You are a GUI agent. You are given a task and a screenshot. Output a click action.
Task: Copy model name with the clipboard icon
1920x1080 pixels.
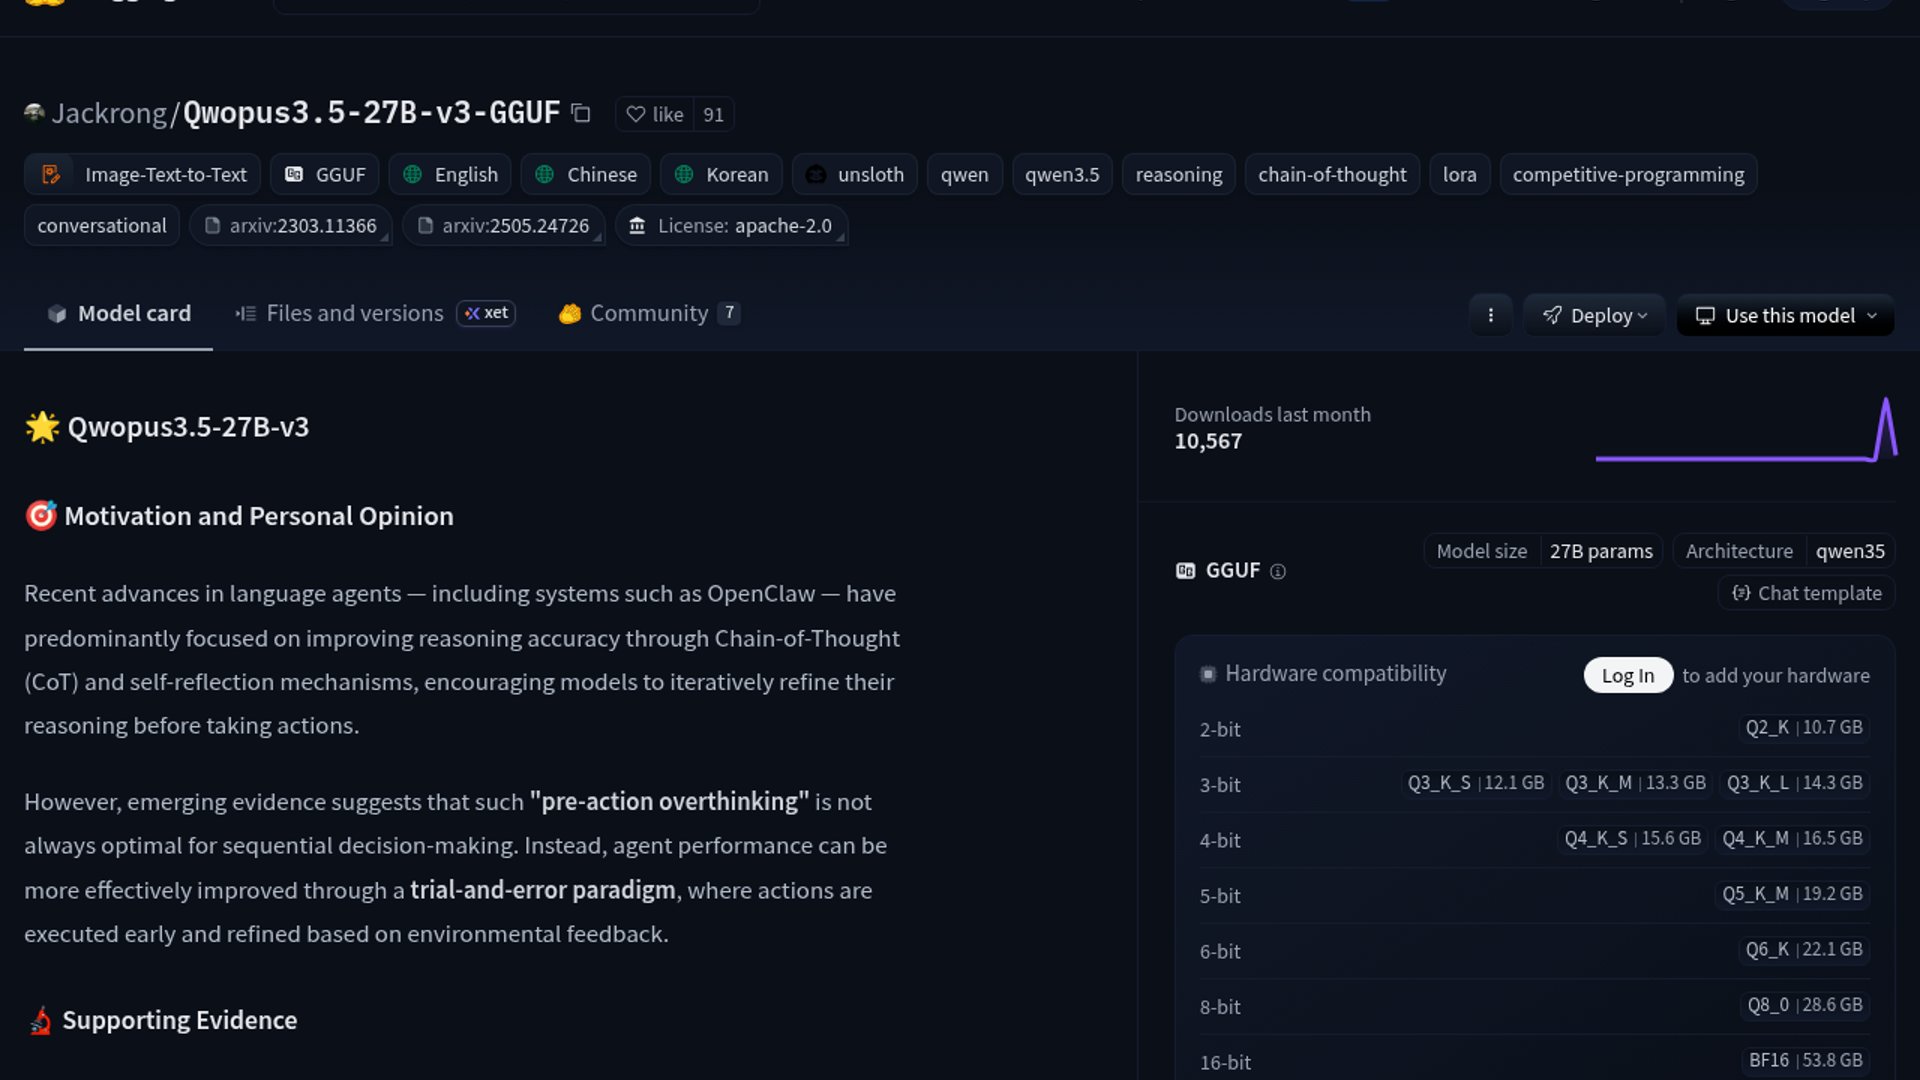[581, 113]
